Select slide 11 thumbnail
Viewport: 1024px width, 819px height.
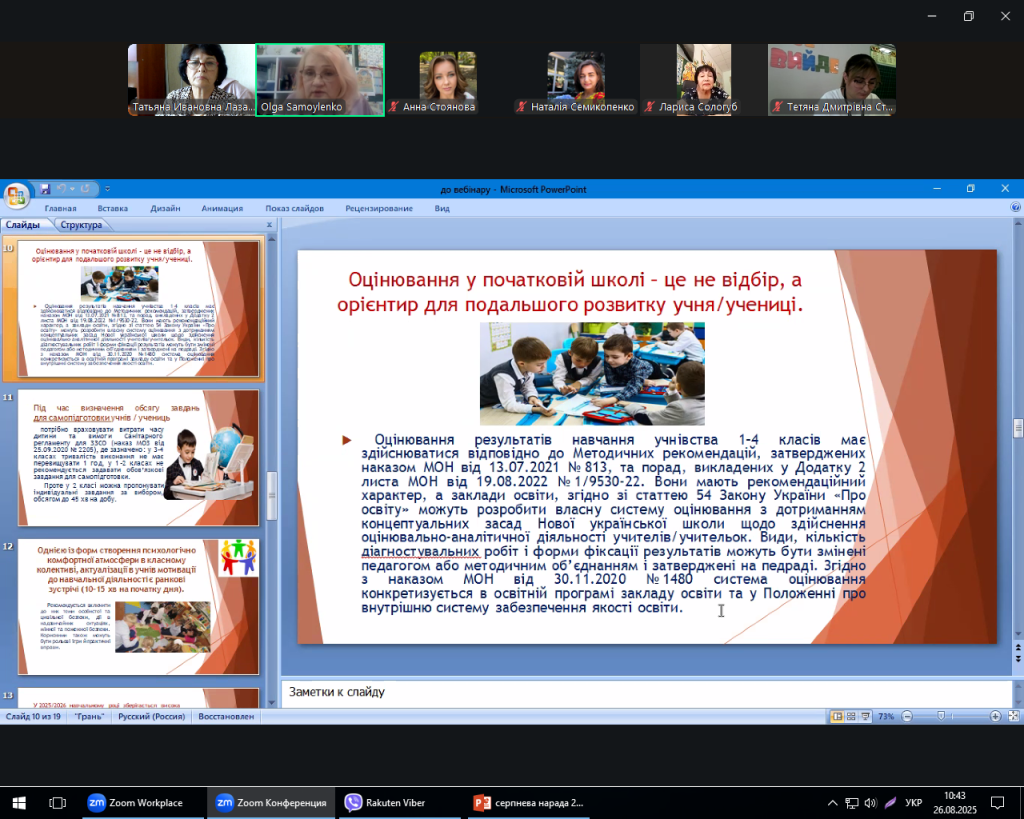click(x=138, y=458)
